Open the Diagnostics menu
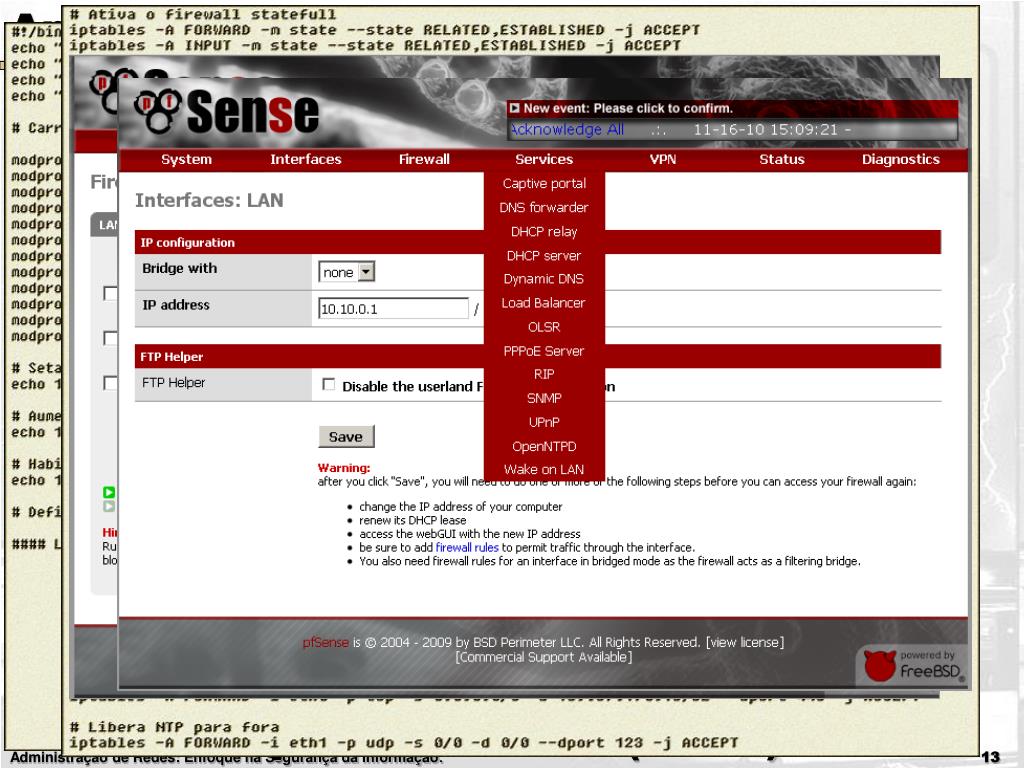The image size is (1024, 768). (901, 159)
